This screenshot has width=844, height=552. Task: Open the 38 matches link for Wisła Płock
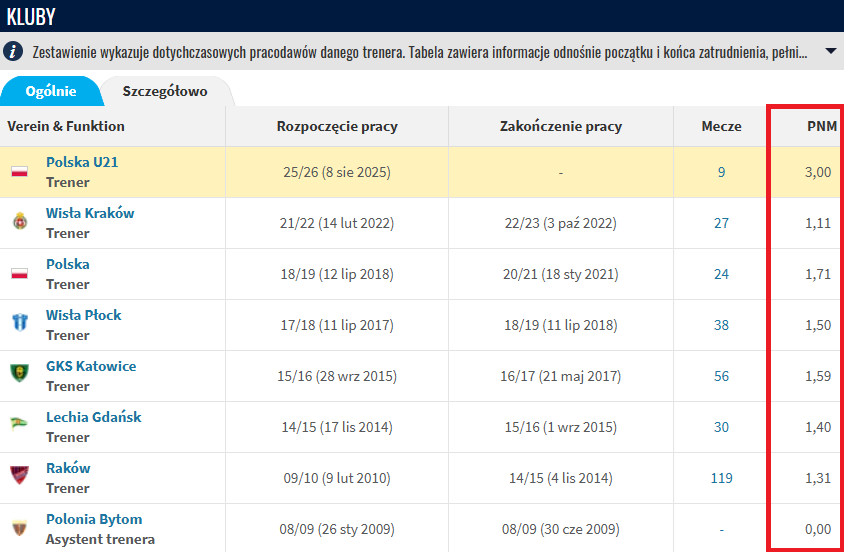click(721, 325)
